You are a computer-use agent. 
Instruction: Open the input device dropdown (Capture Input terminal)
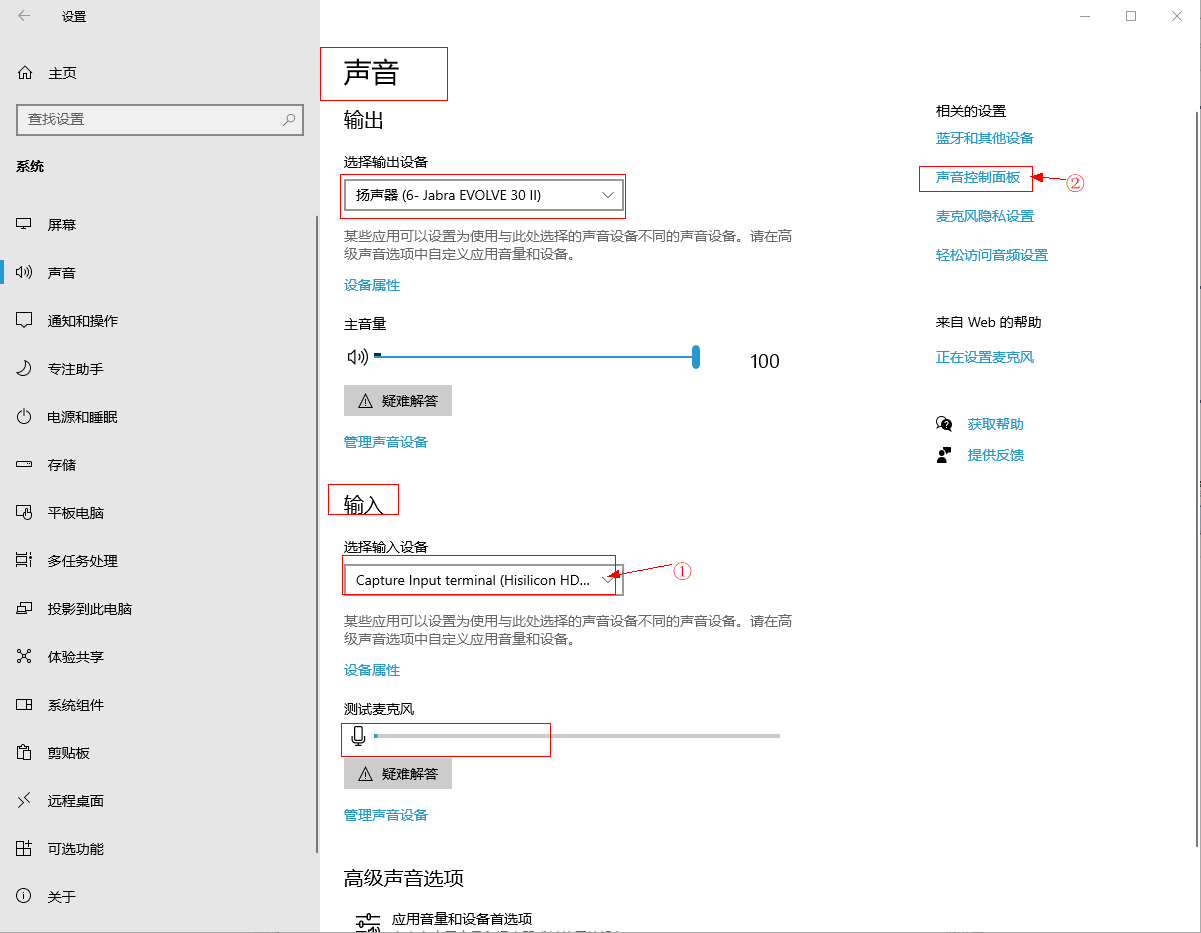tap(483, 580)
